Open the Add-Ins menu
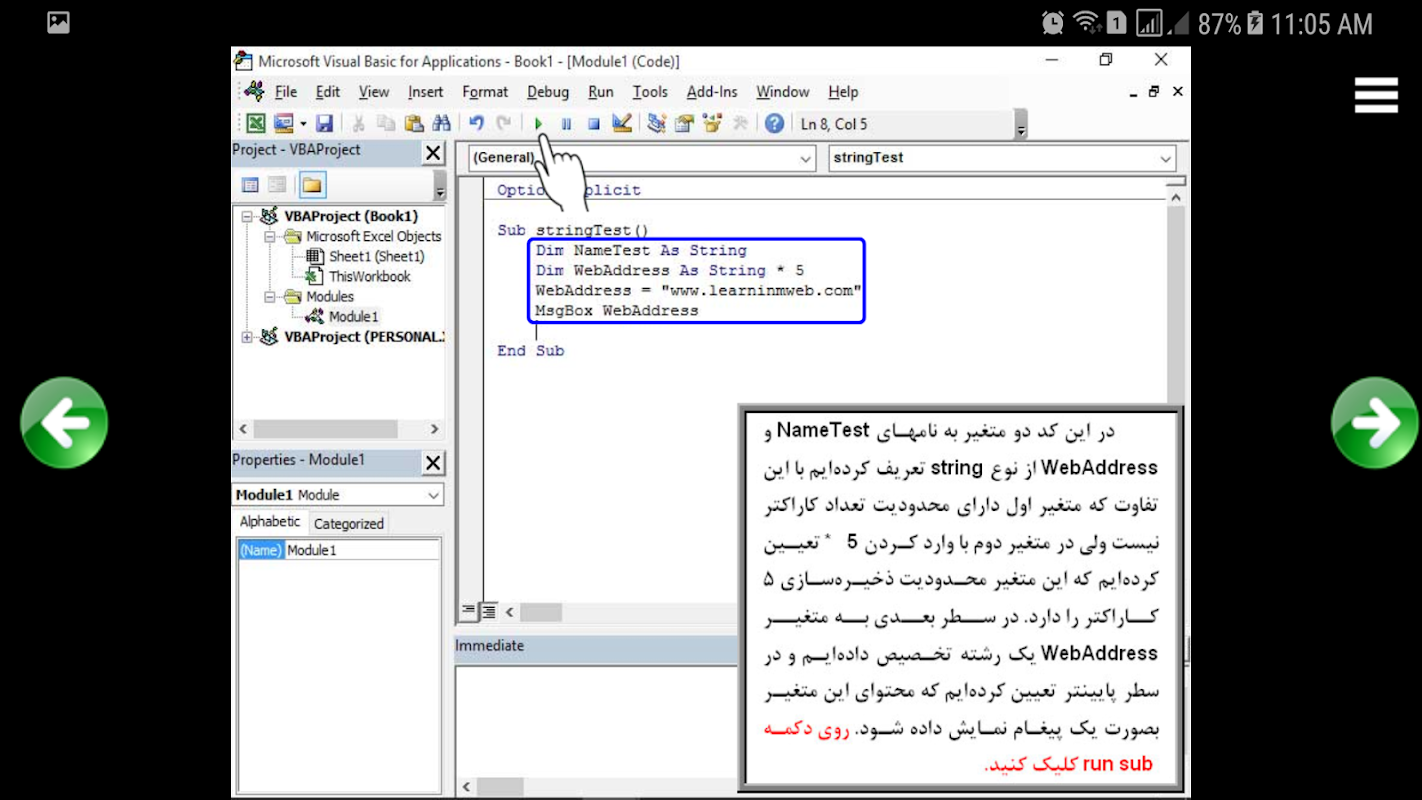Viewport: 1422px width, 800px height. coord(712,92)
